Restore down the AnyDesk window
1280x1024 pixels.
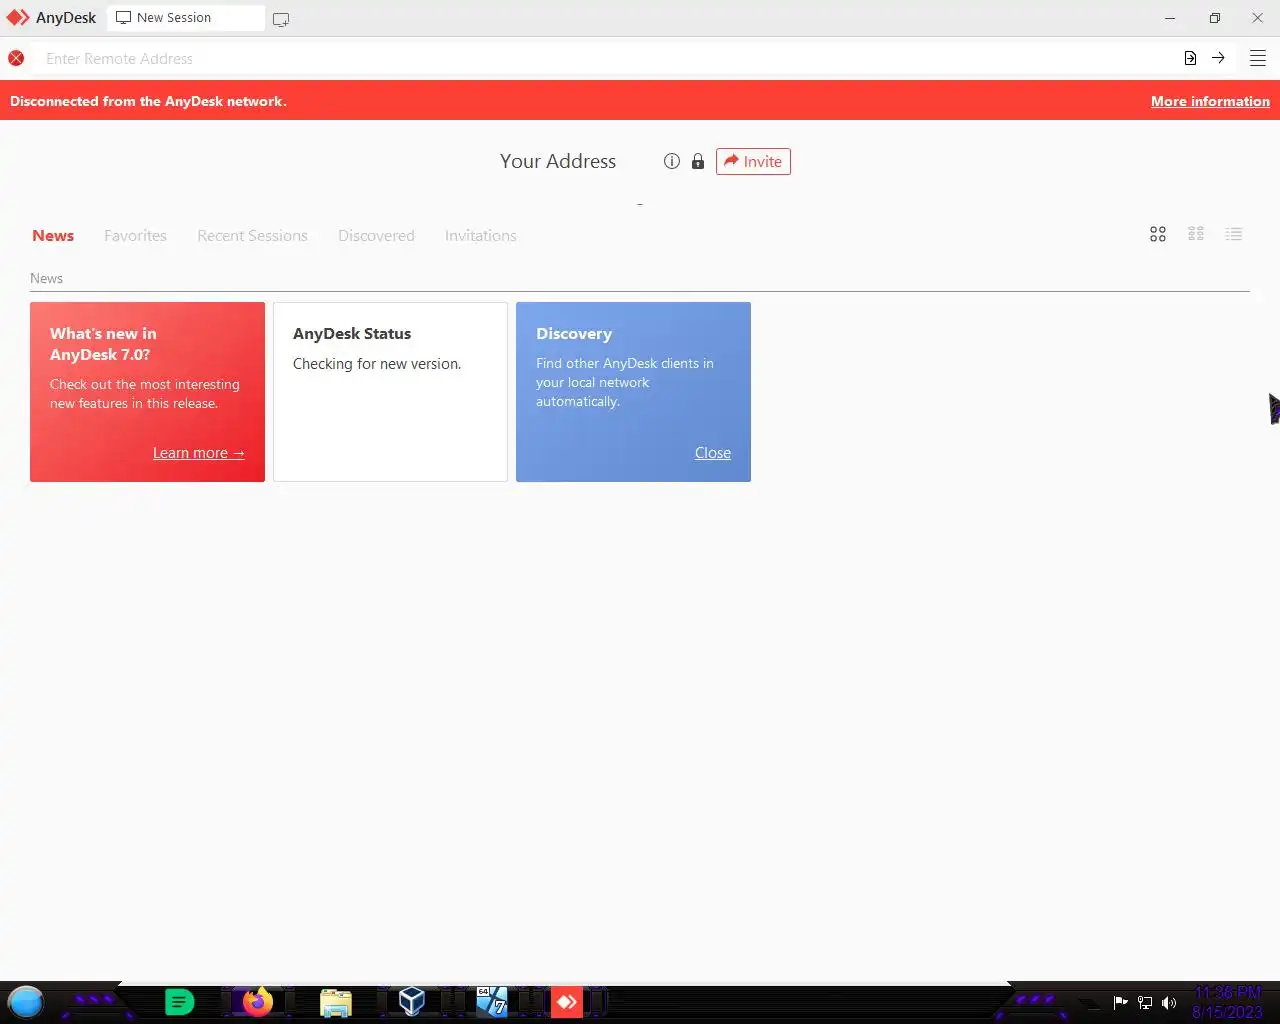pyautogui.click(x=1214, y=18)
